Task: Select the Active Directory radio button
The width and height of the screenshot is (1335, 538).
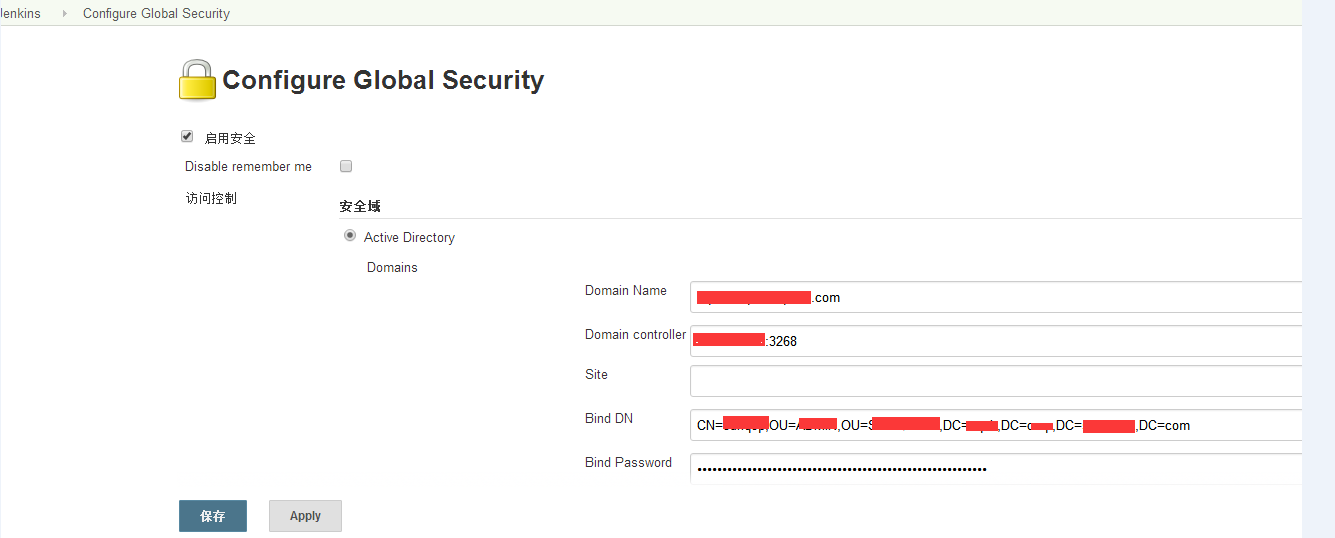Action: [x=350, y=236]
